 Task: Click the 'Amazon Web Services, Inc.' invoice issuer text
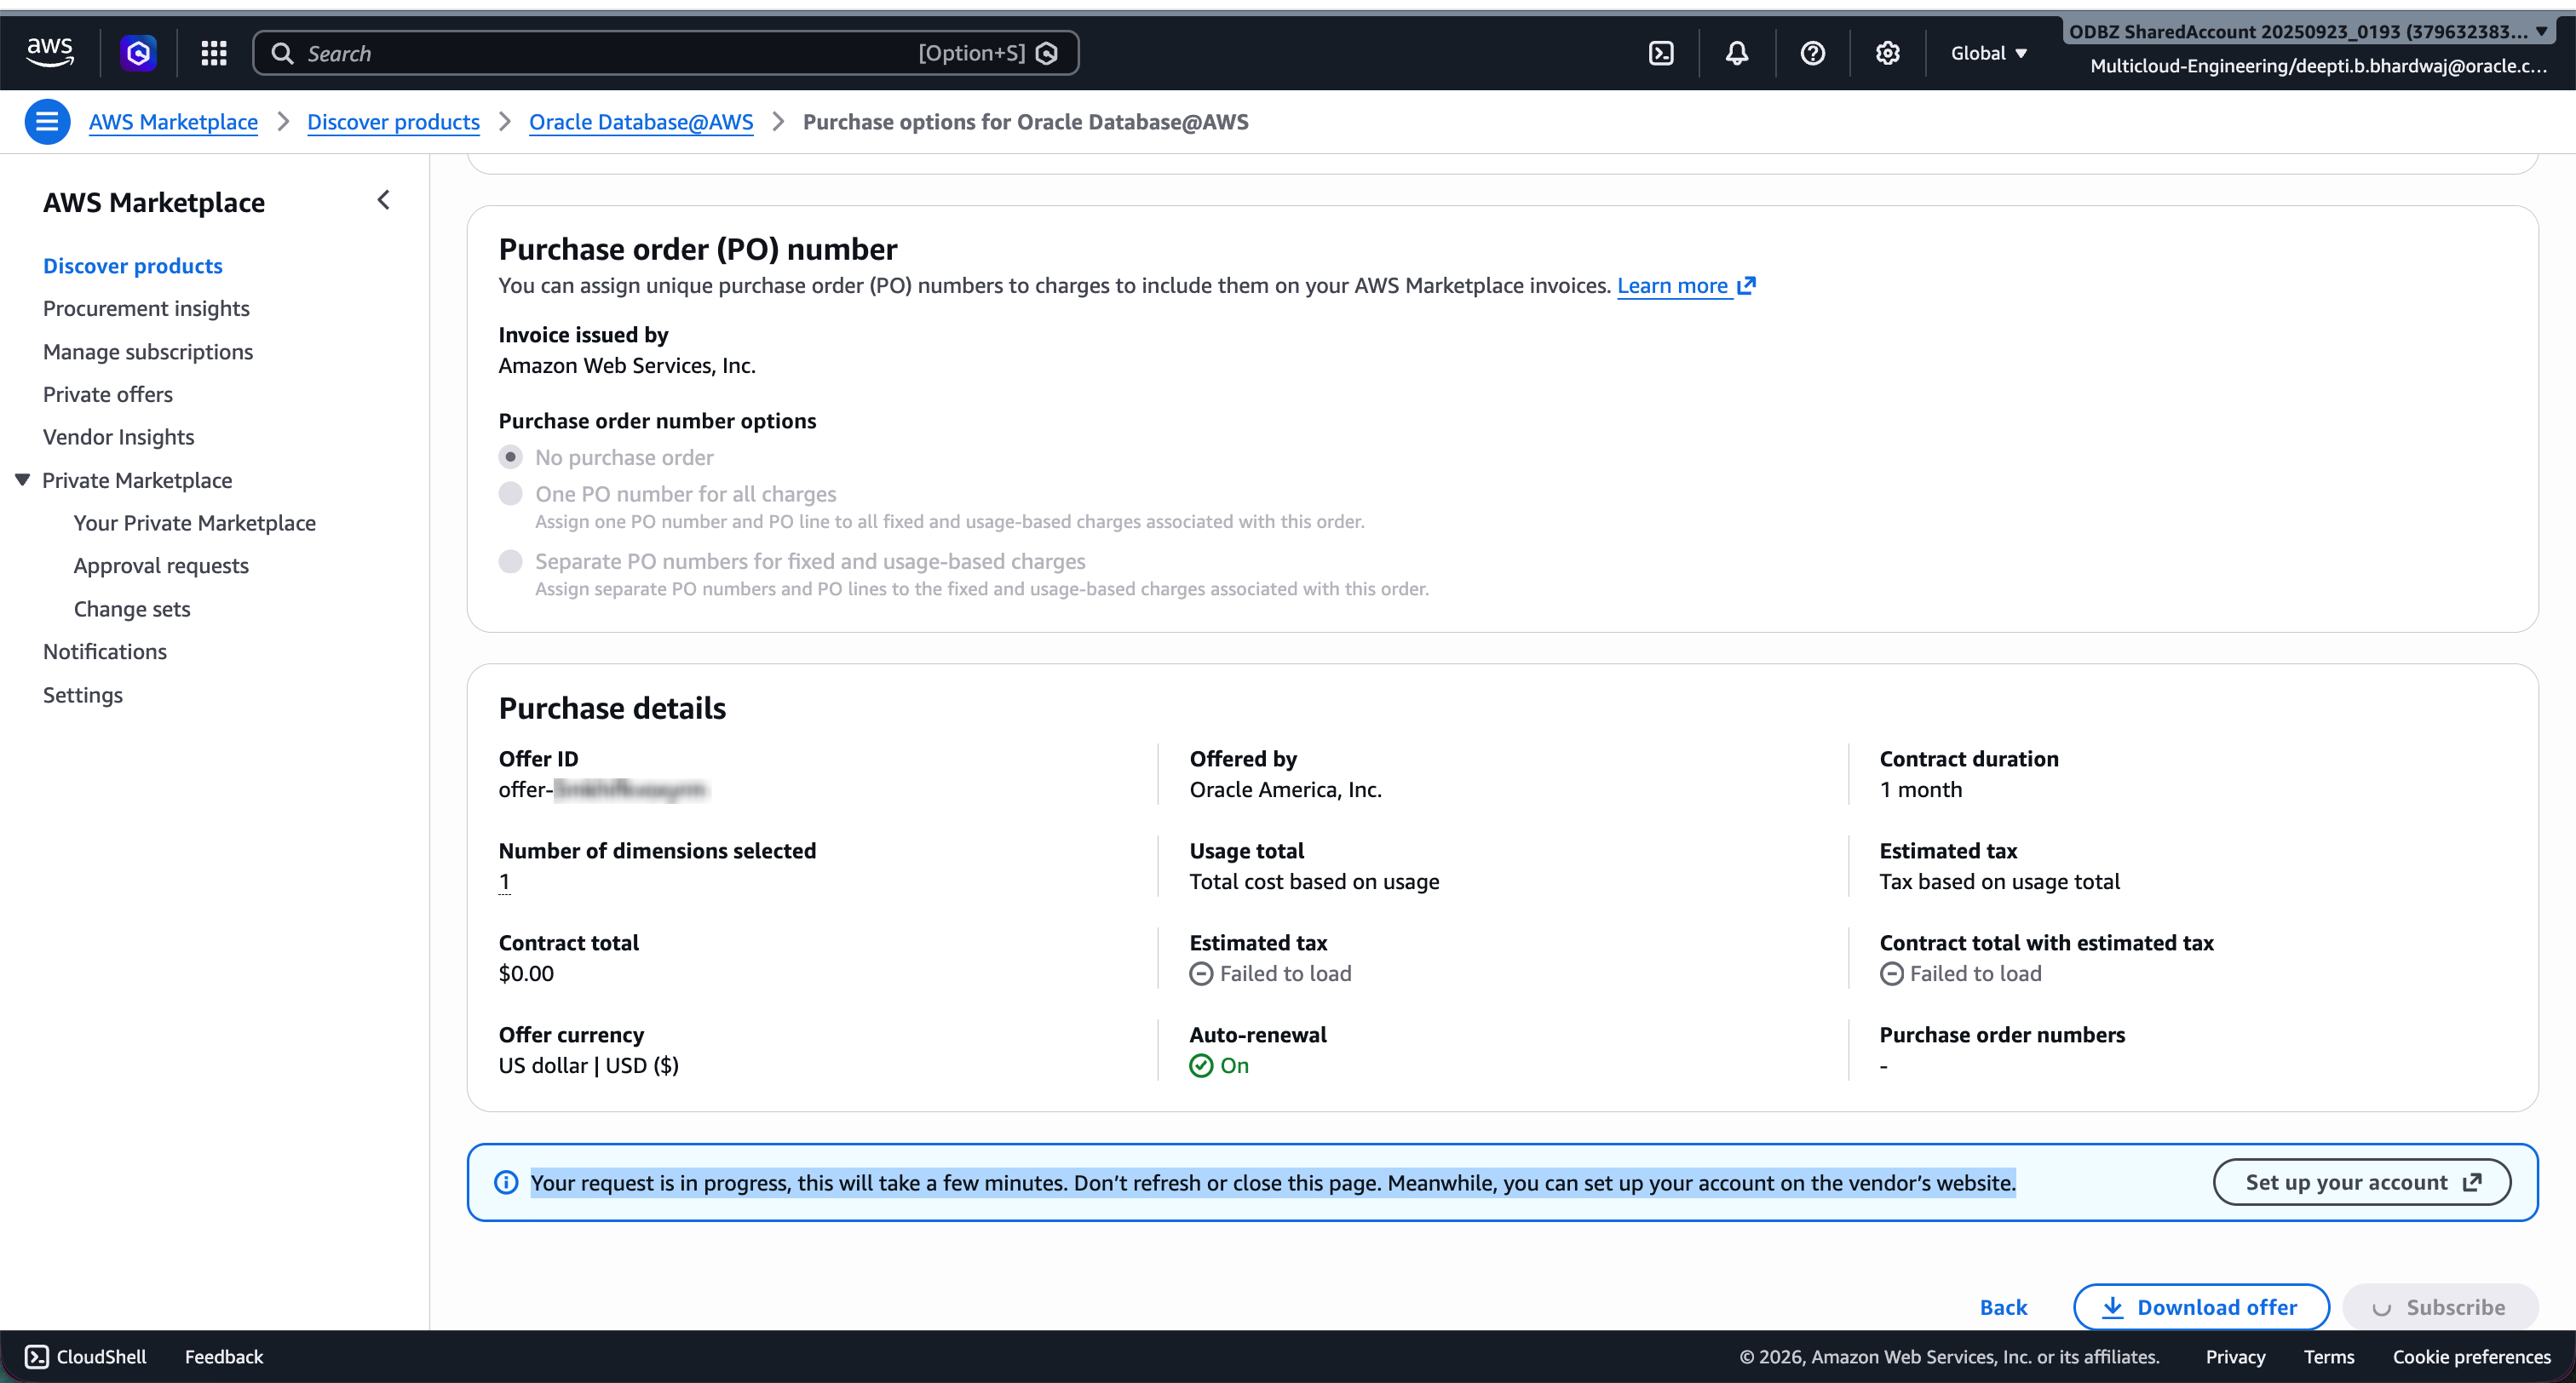coord(627,365)
